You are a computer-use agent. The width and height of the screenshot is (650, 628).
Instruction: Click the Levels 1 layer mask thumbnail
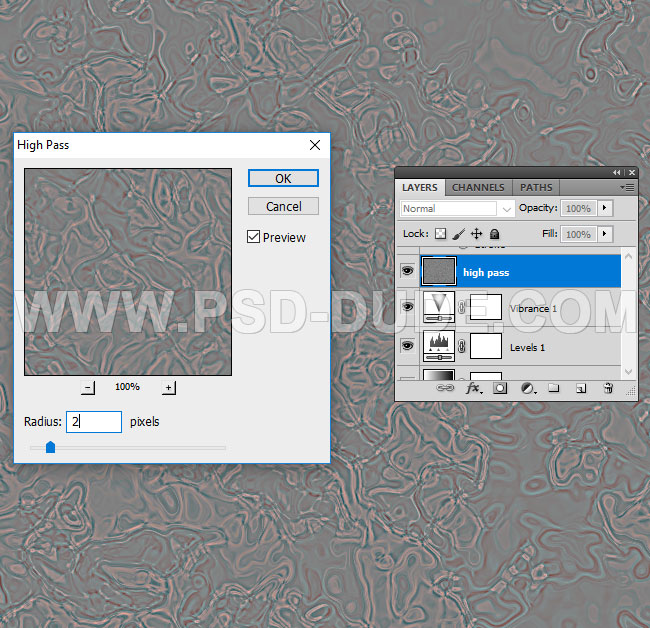tap(486, 346)
